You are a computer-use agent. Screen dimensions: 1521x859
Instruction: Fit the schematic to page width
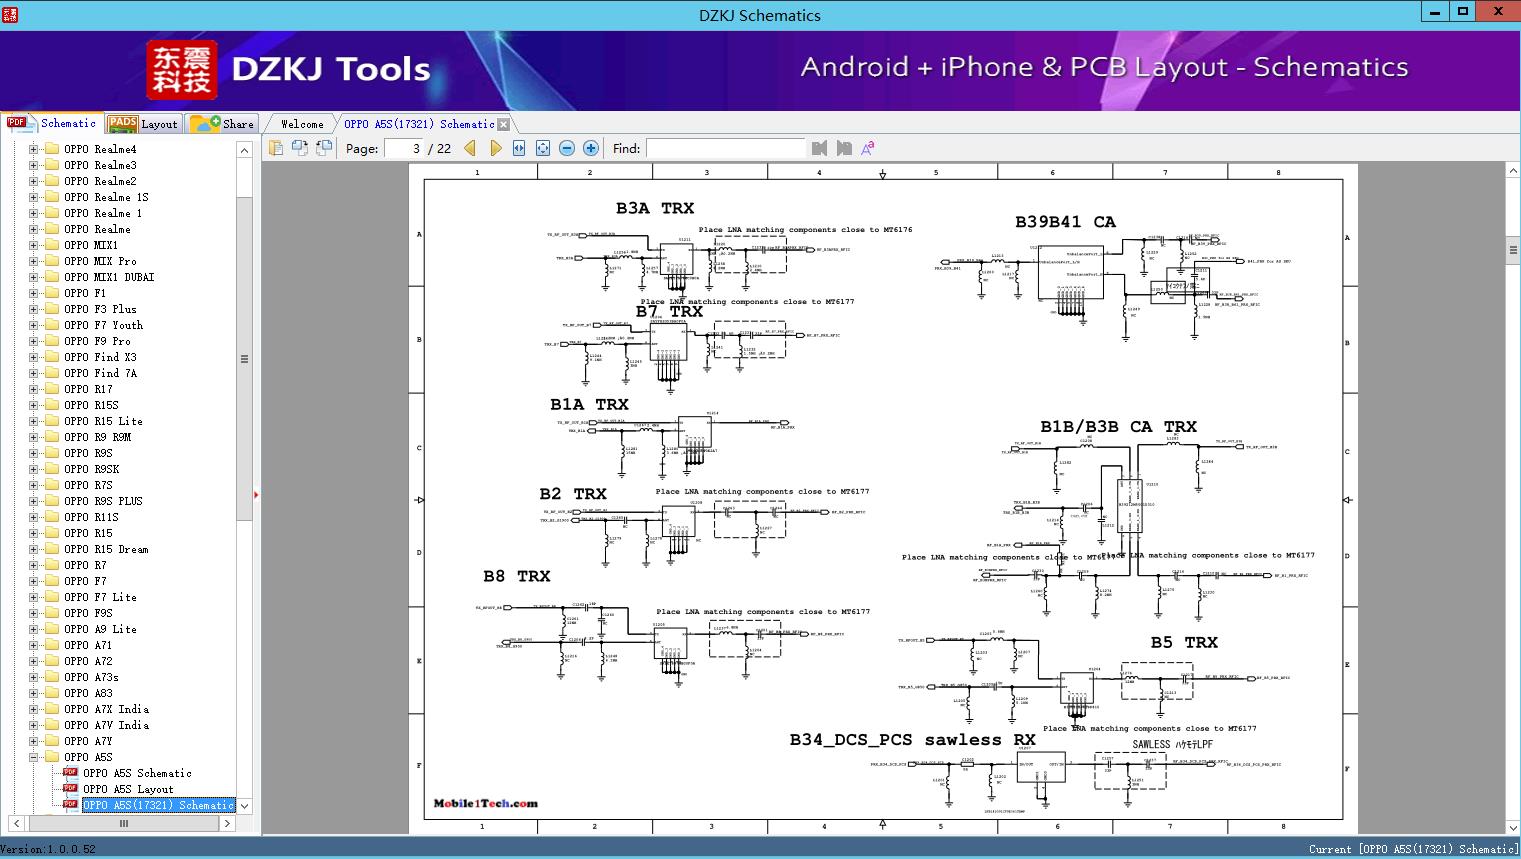coord(518,147)
